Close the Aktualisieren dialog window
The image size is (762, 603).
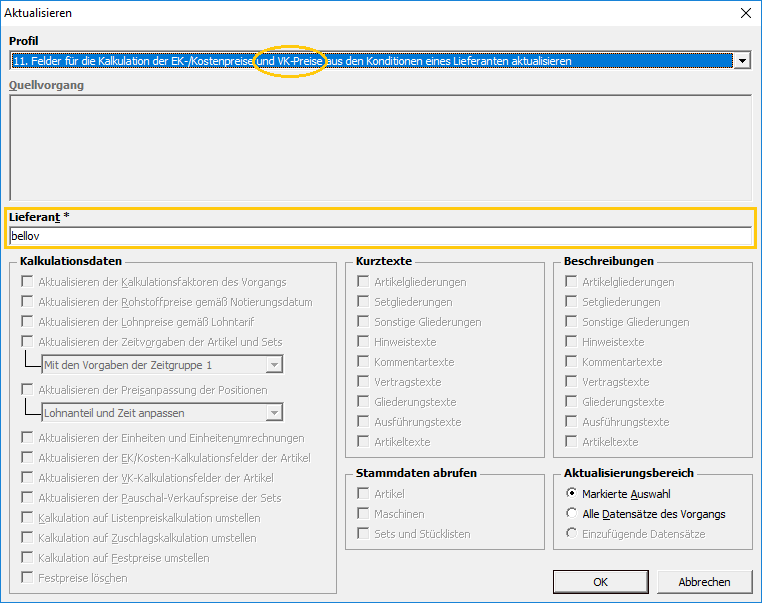click(x=744, y=13)
